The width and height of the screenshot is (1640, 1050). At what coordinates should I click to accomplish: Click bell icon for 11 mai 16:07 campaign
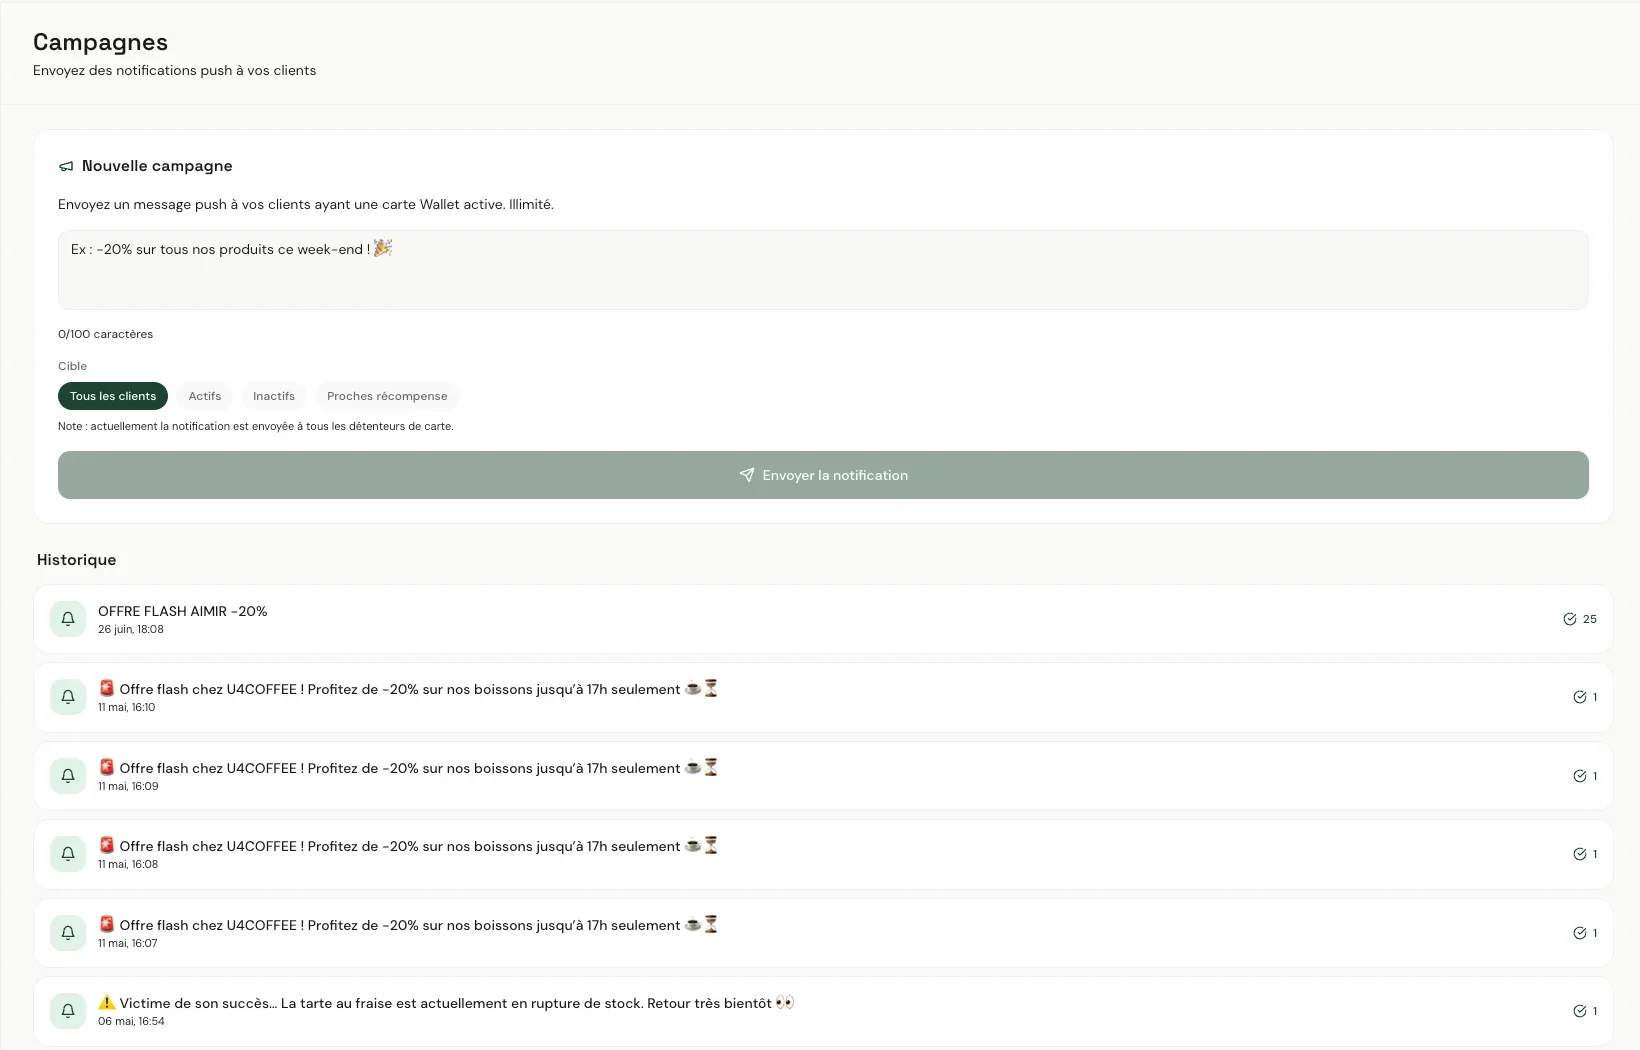pyautogui.click(x=68, y=933)
